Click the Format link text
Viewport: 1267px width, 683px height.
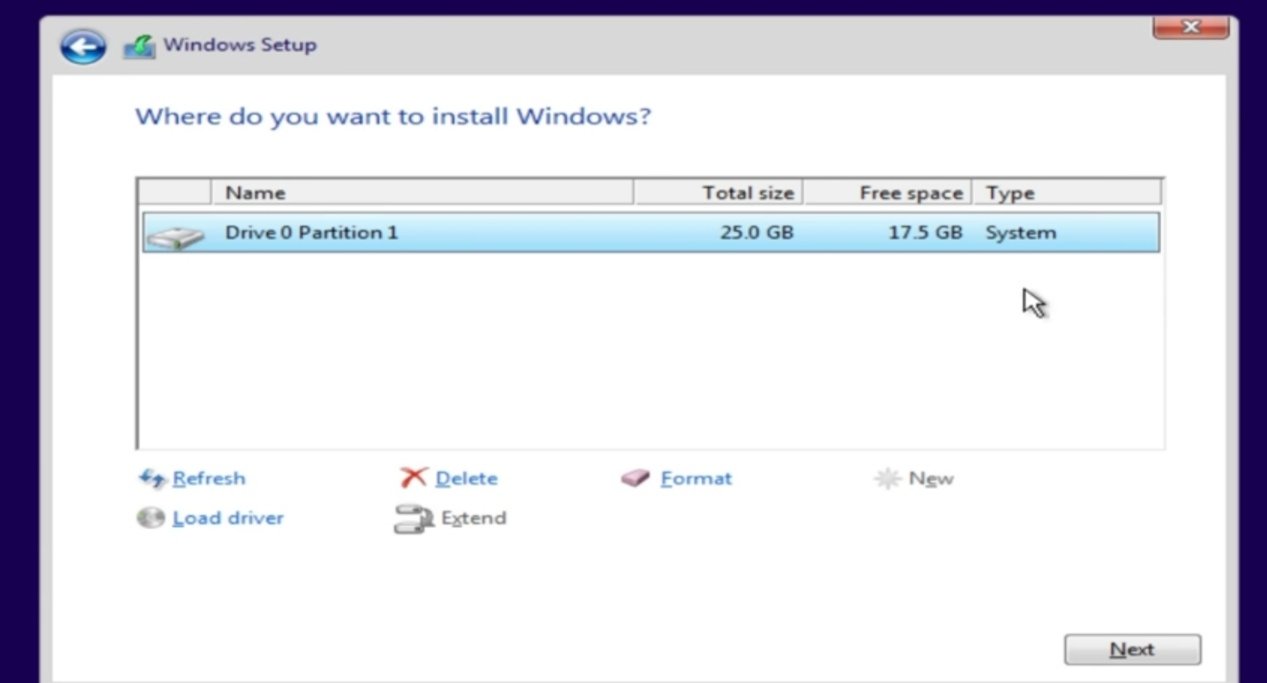696,479
